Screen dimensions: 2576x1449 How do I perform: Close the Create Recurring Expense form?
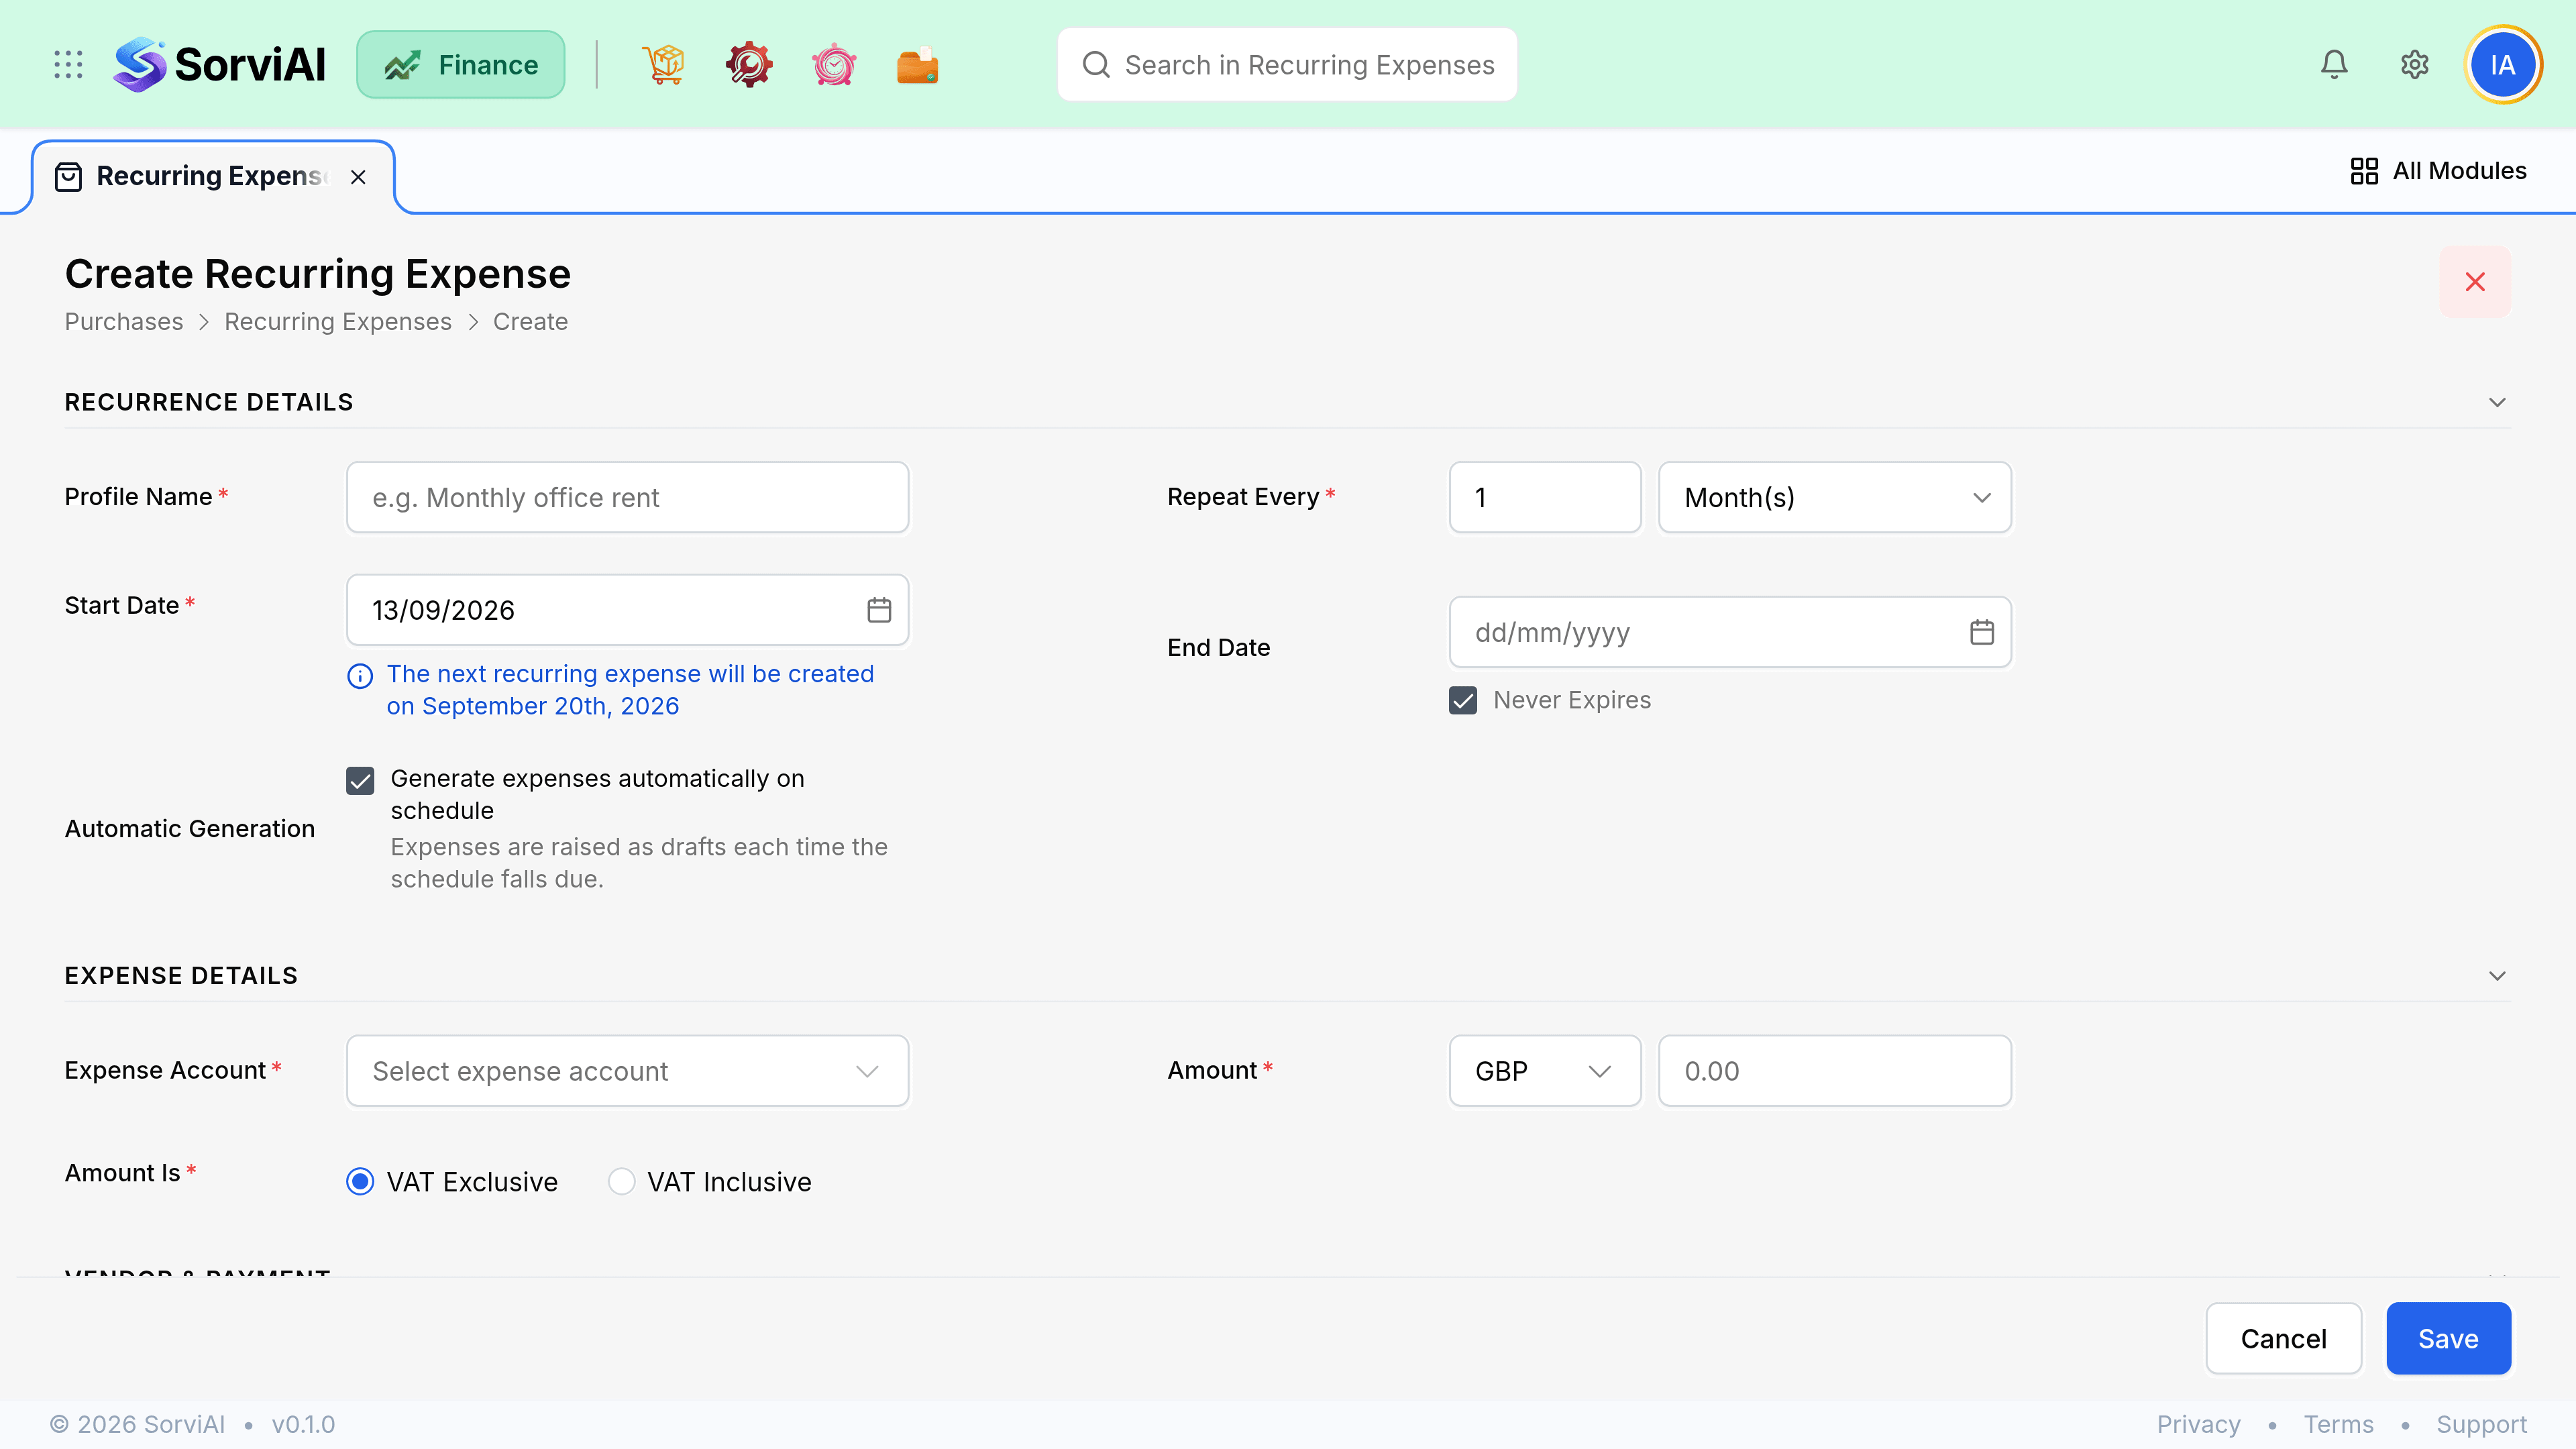(x=2475, y=282)
